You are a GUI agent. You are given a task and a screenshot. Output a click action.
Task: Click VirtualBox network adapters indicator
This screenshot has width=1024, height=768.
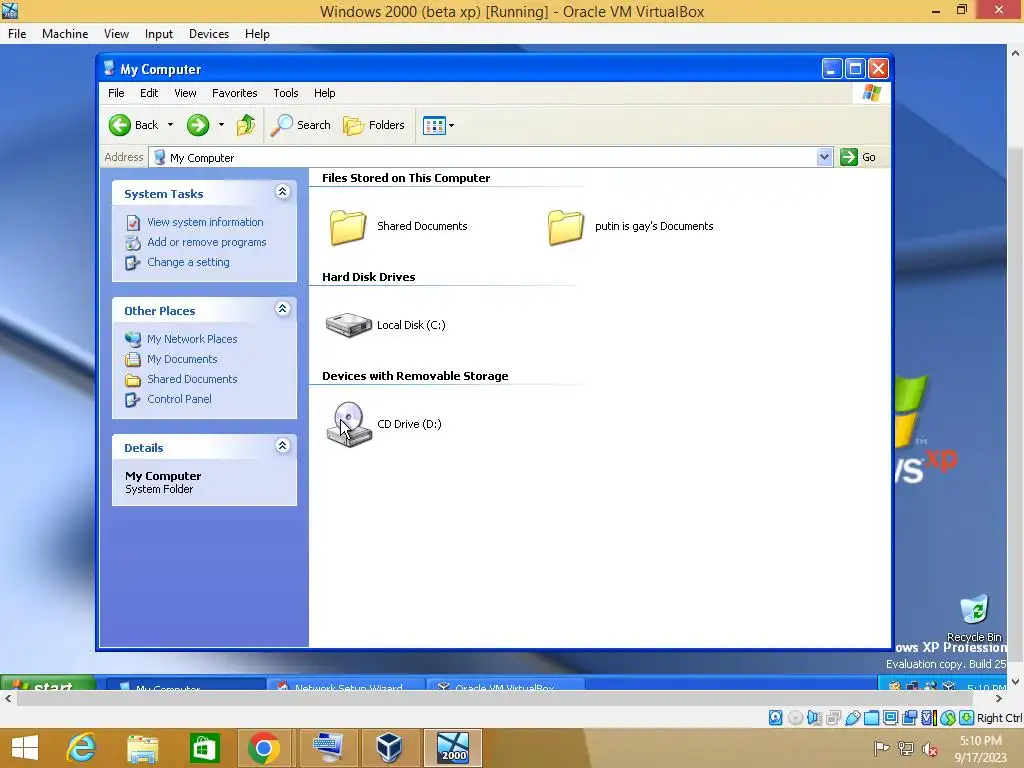(833, 718)
